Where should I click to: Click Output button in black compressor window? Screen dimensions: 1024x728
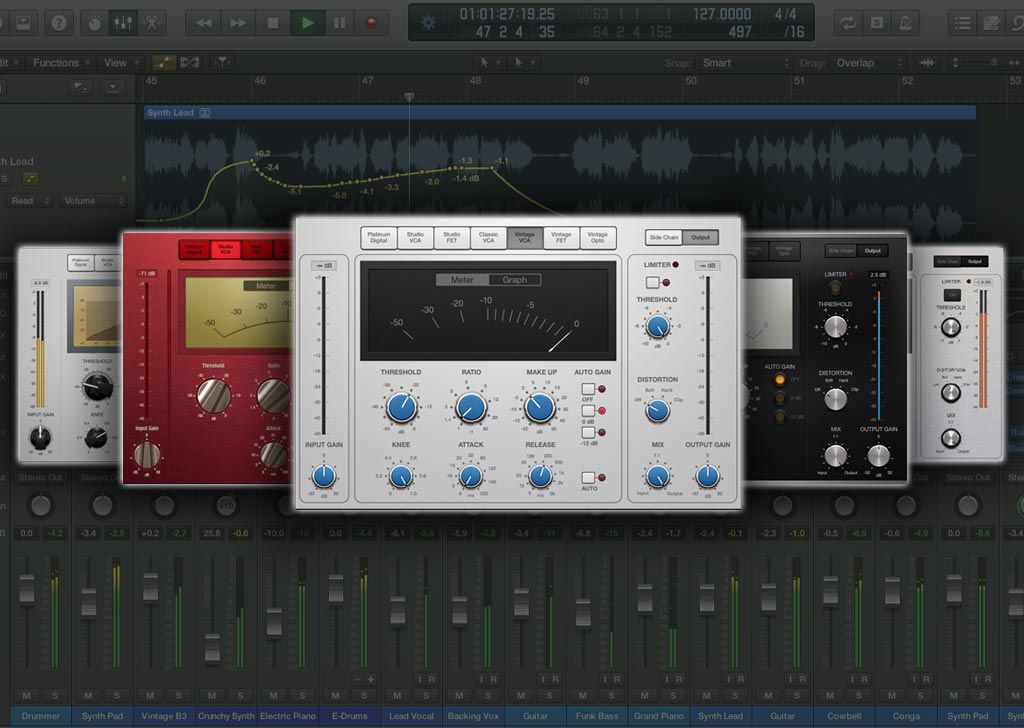click(872, 251)
